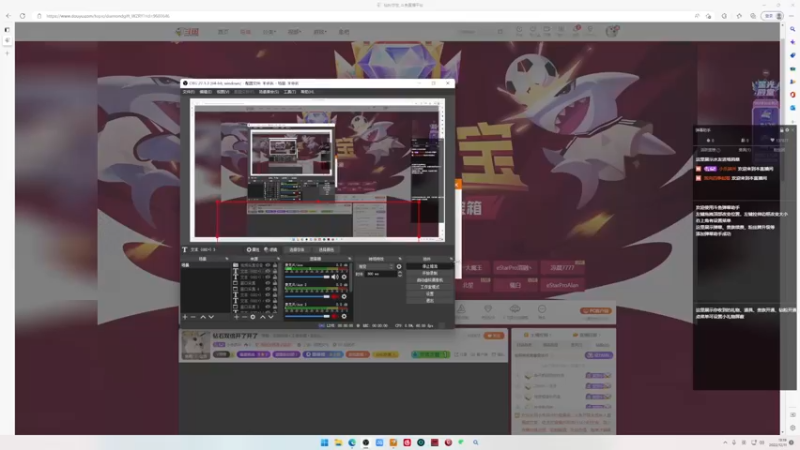Toggle lock on Video Capture Device source
This screenshot has height=450, width=800.
[x=276, y=265]
